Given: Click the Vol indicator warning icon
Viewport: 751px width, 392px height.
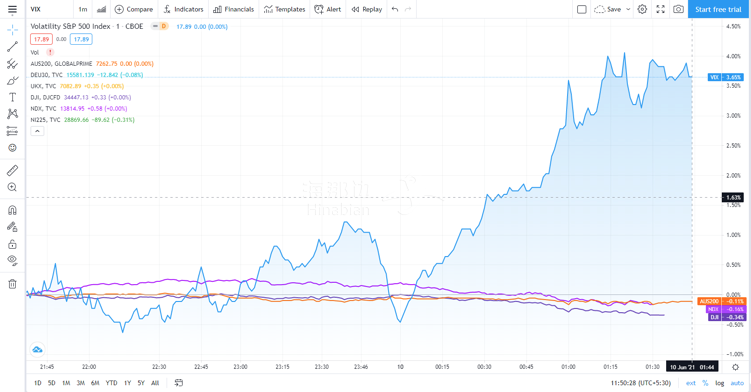Looking at the screenshot, I should tap(50, 52).
